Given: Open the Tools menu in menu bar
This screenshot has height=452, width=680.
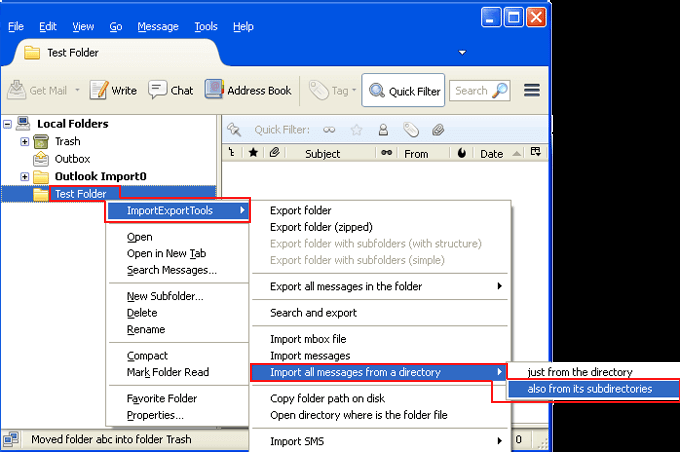Looking at the screenshot, I should coord(206,26).
